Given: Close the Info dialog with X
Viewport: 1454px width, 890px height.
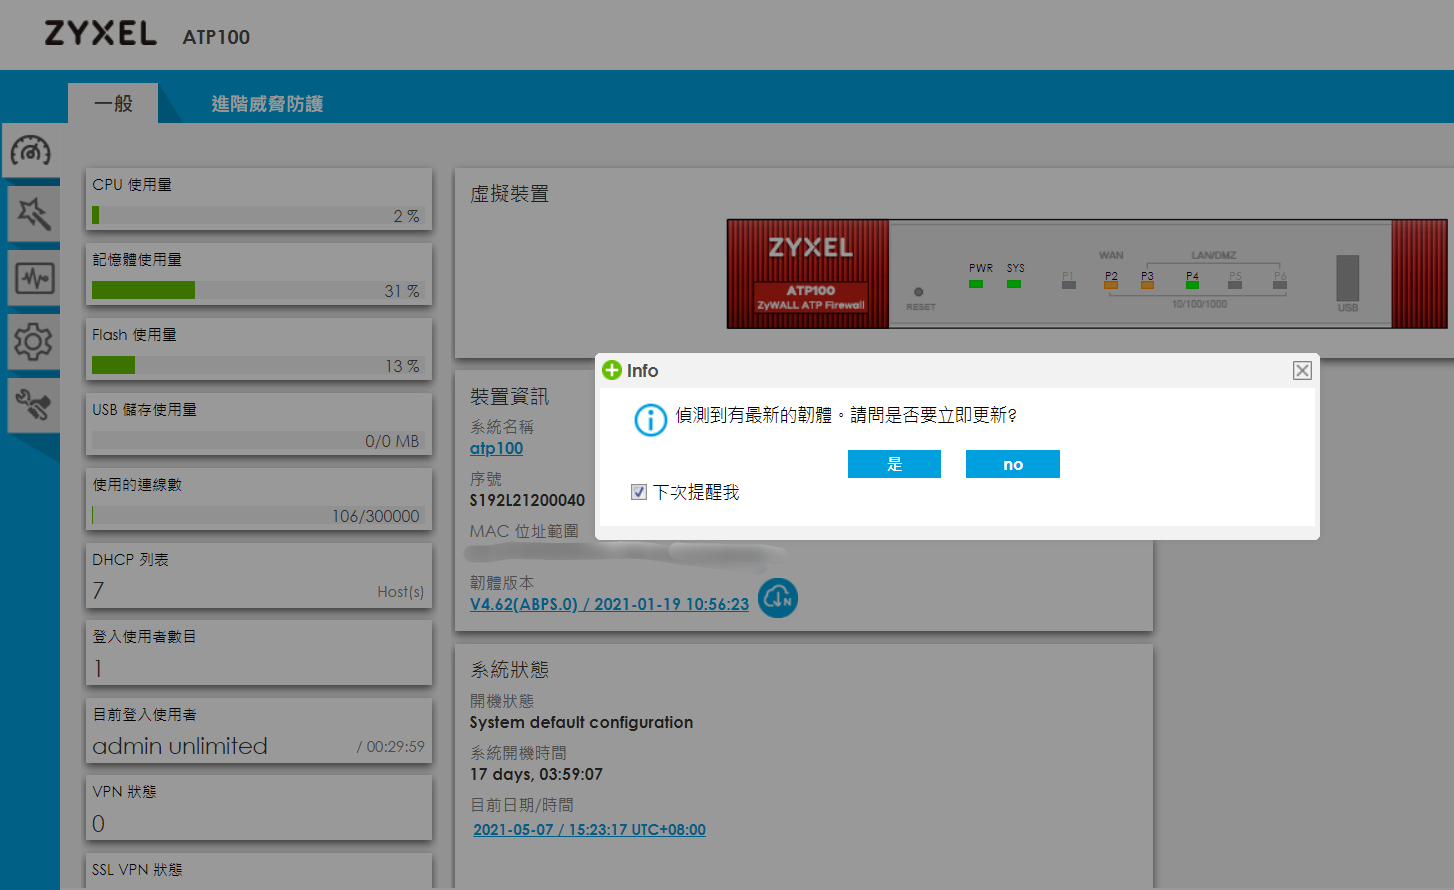Looking at the screenshot, I should [1302, 371].
